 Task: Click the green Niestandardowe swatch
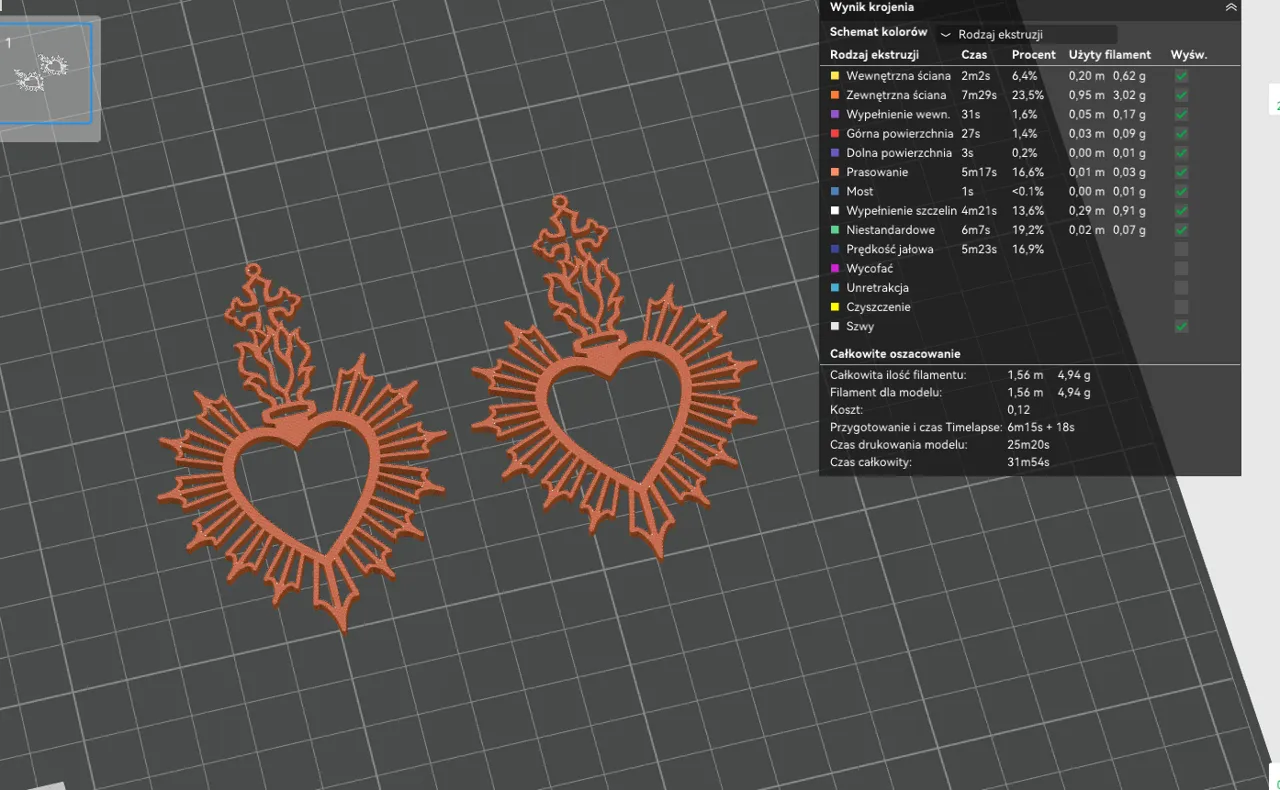click(x=835, y=230)
